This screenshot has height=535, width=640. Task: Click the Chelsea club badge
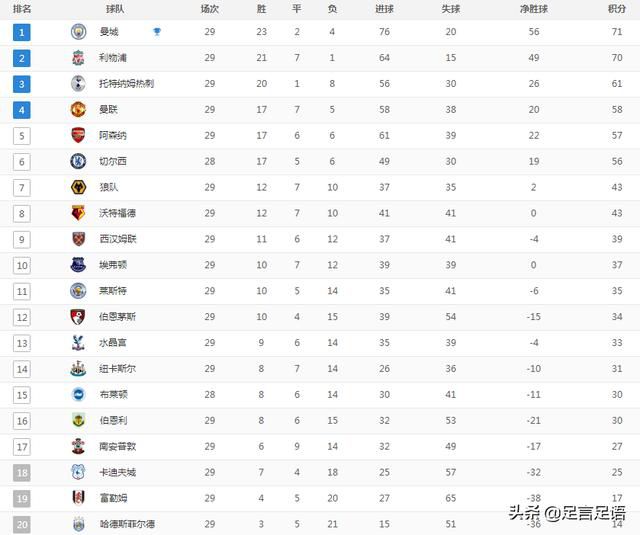(78, 161)
